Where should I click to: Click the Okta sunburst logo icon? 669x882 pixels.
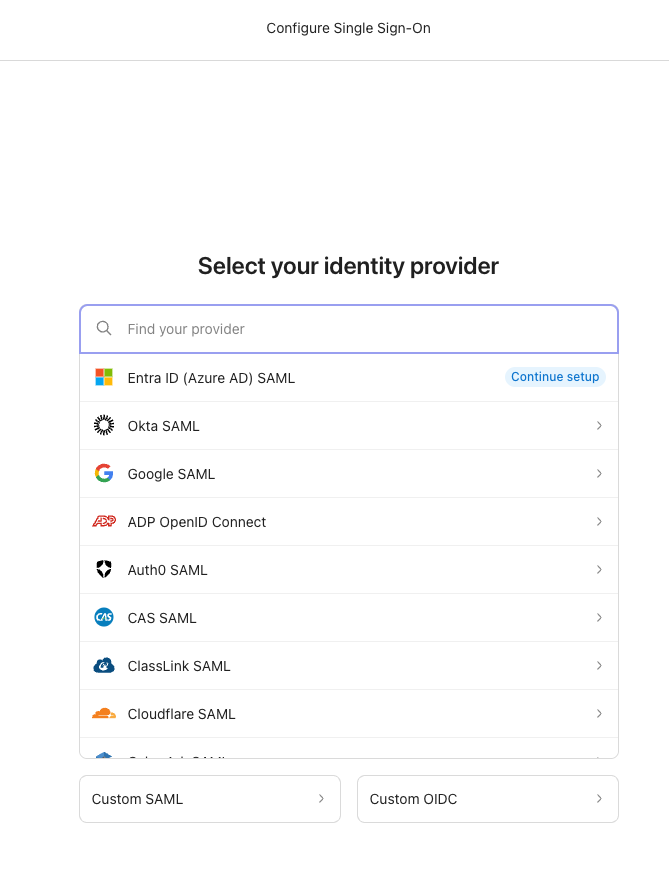104,425
